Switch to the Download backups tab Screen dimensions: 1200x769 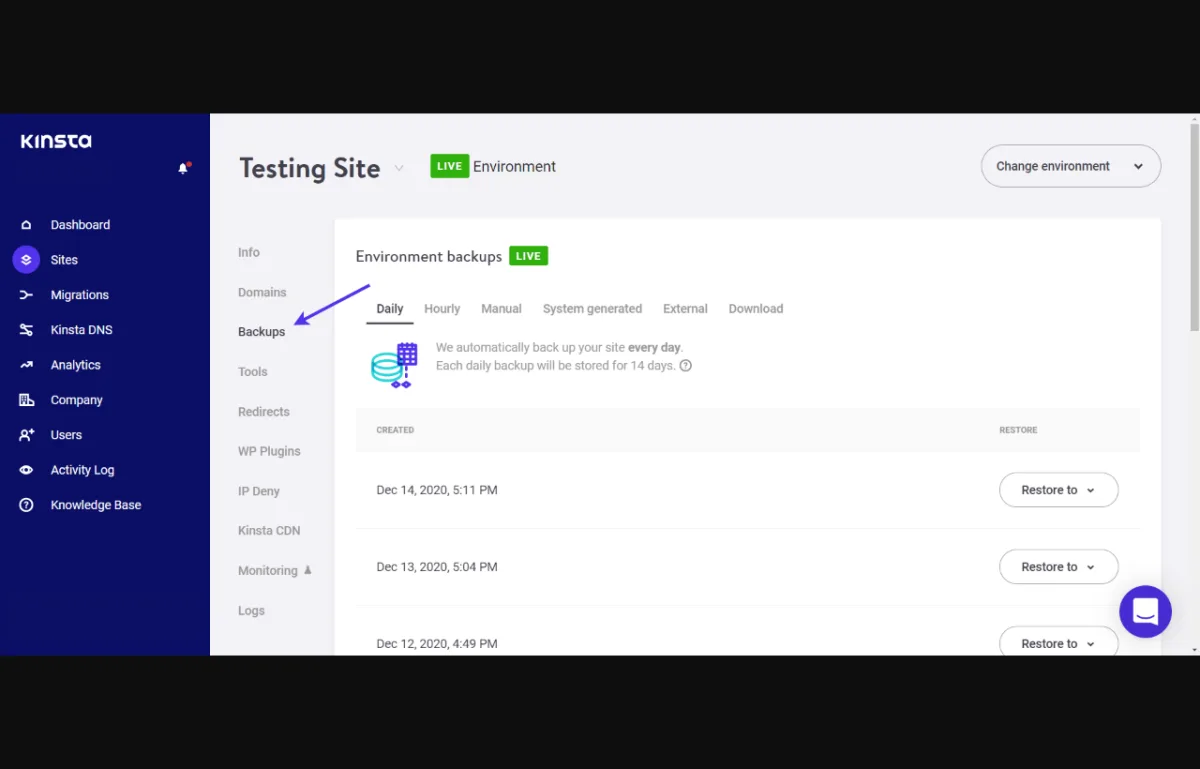pyautogui.click(x=756, y=309)
